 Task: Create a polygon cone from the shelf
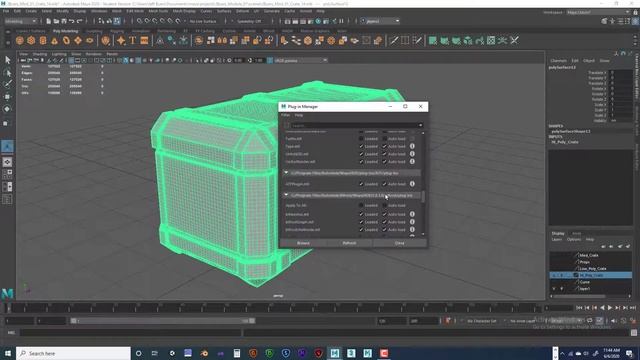pos(55,40)
